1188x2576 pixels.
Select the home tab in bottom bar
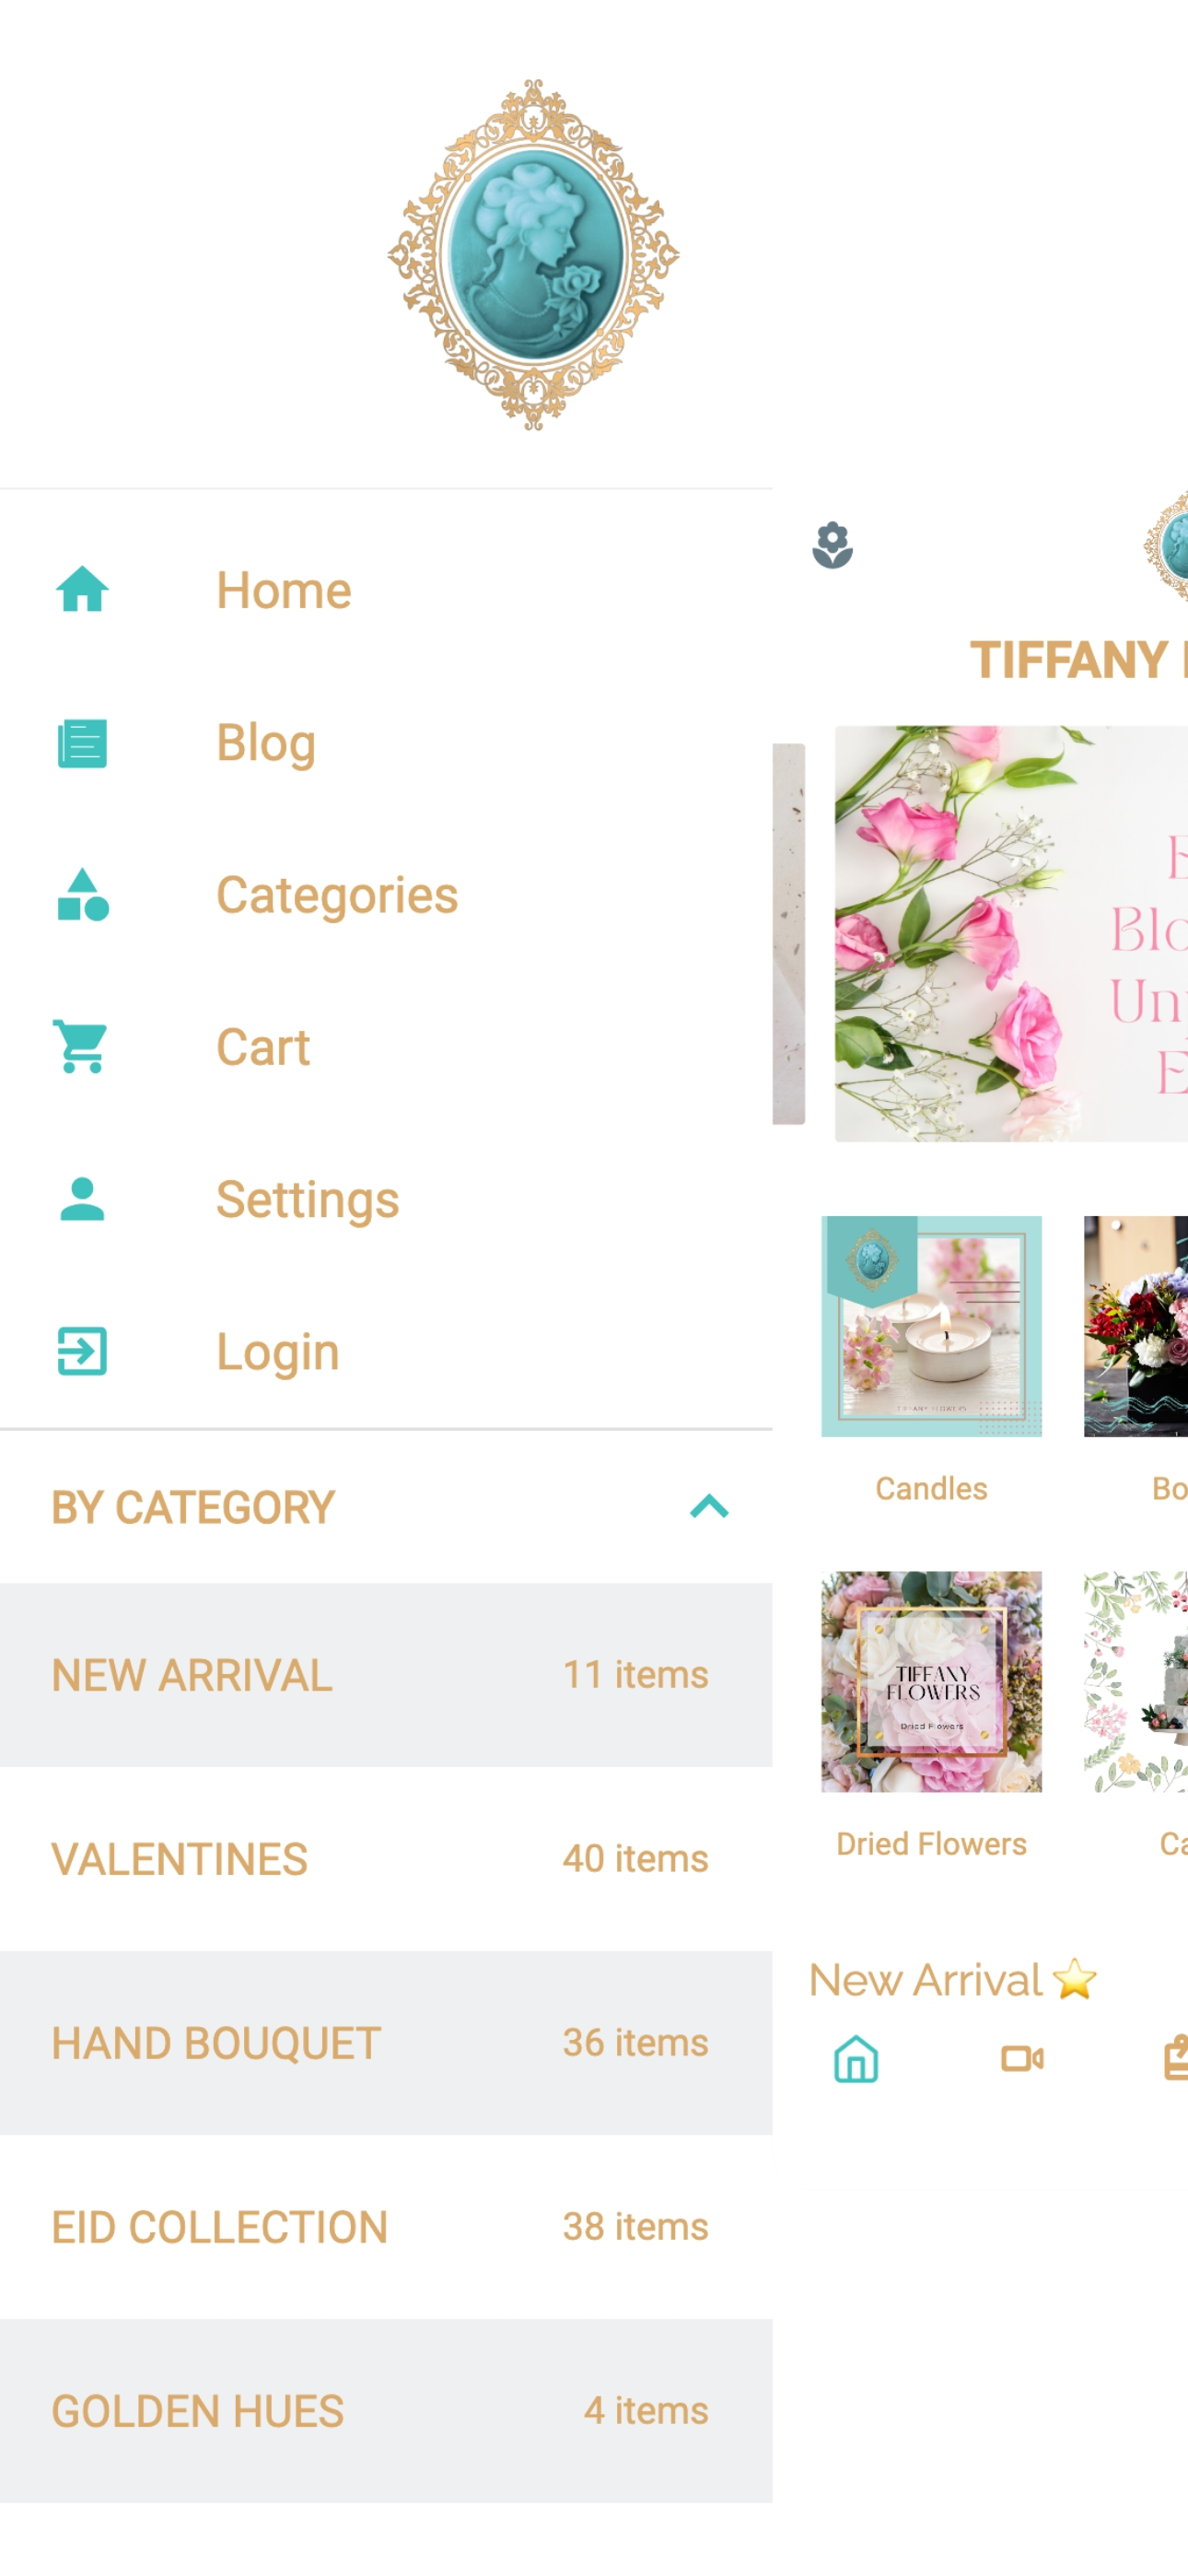tap(856, 2059)
